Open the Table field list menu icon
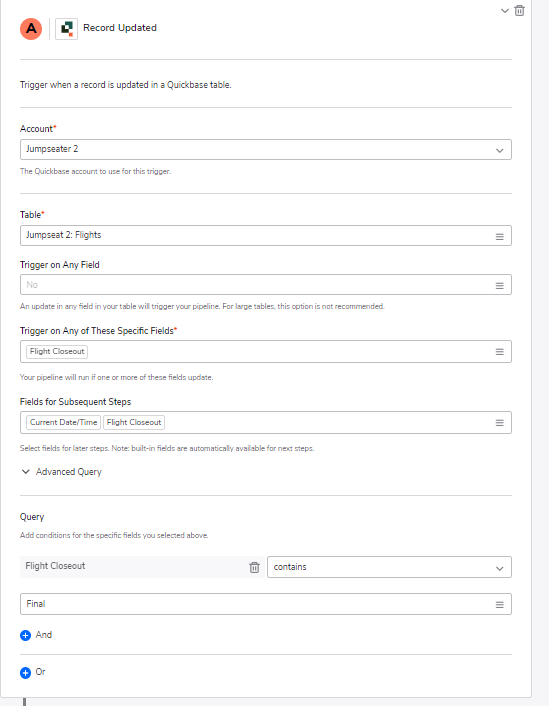Viewport: 549px width, 706px height. tap(499, 236)
